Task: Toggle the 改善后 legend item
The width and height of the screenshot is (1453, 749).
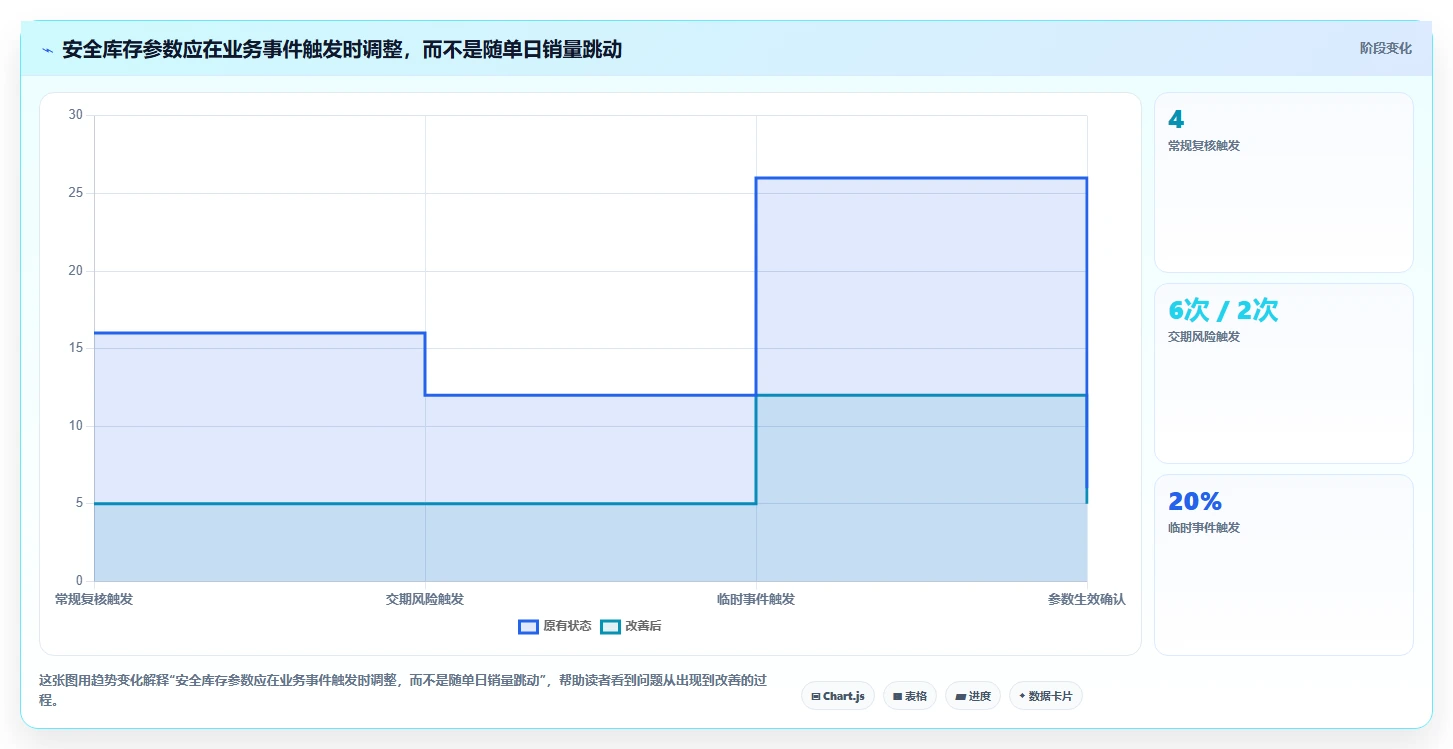Action: tap(631, 626)
